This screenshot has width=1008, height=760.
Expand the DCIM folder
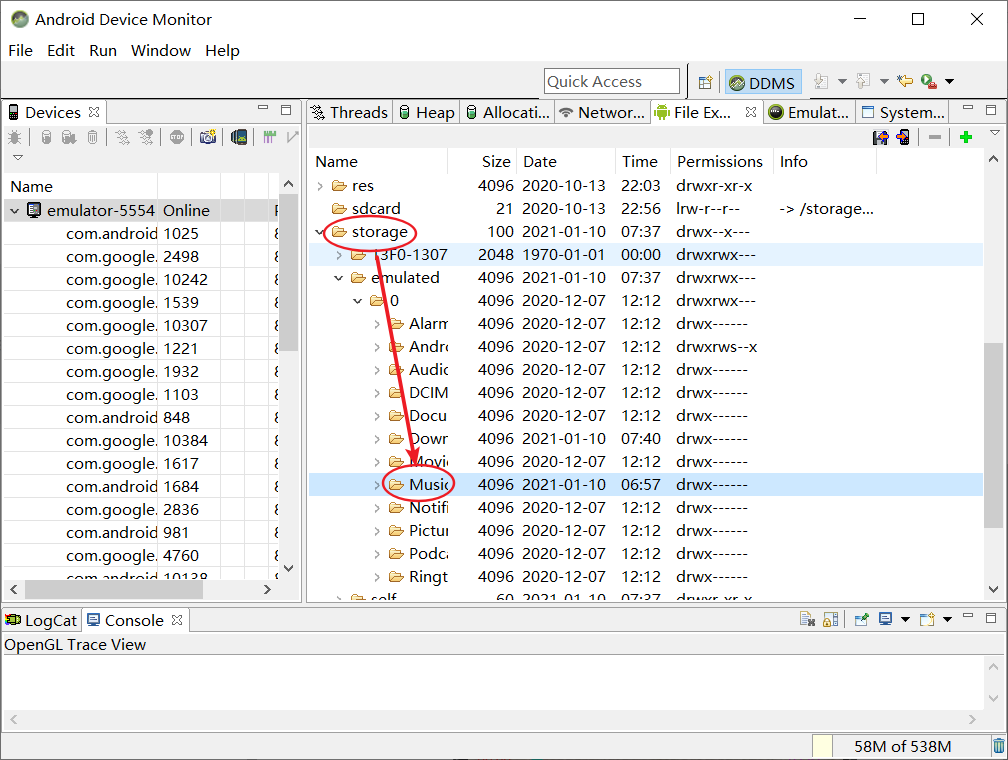tap(377, 393)
